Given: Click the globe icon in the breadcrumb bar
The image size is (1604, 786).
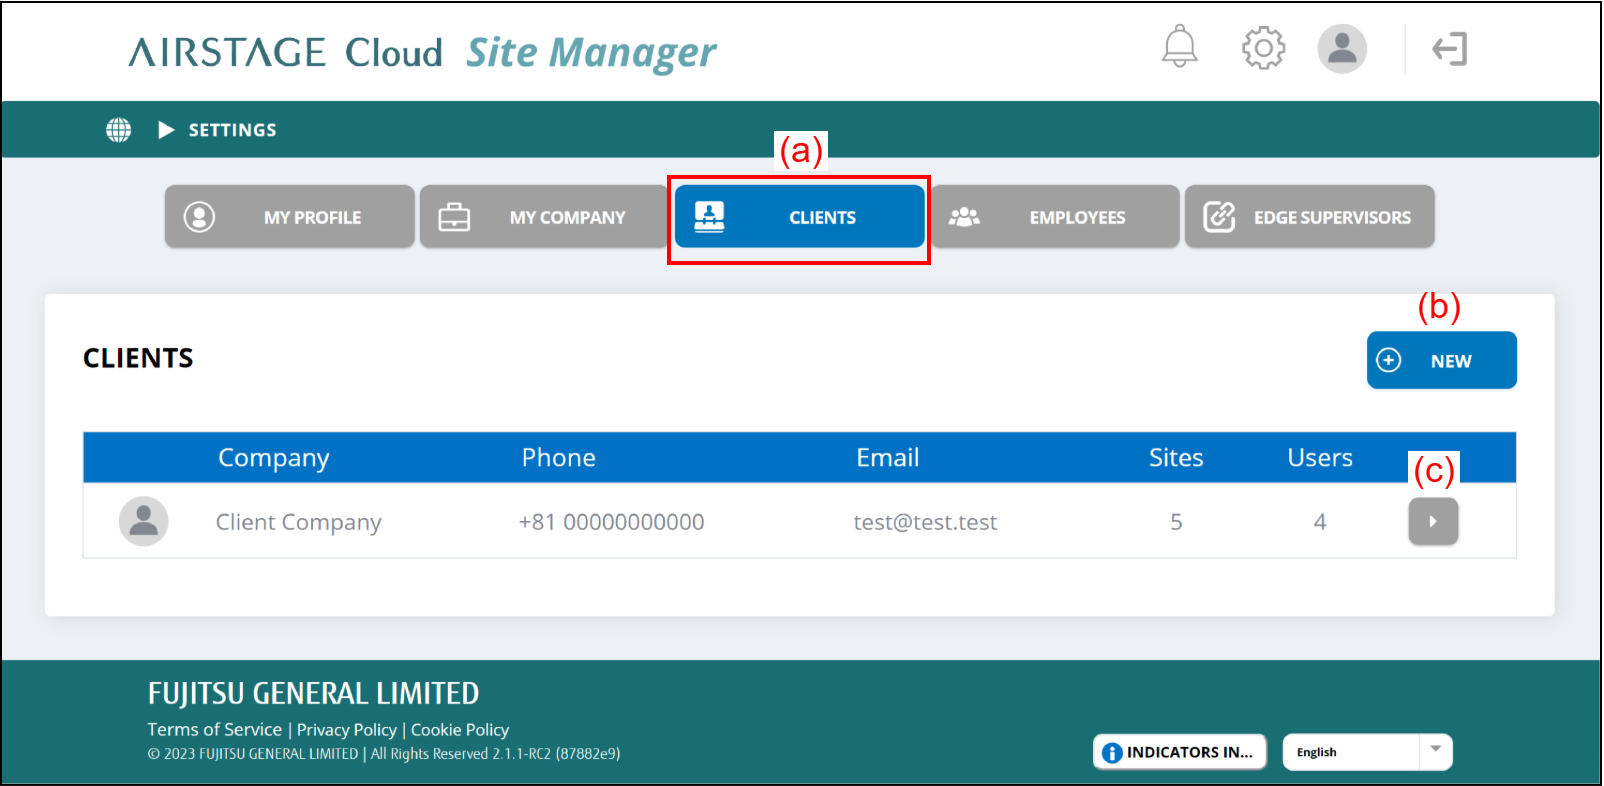Looking at the screenshot, I should [119, 130].
